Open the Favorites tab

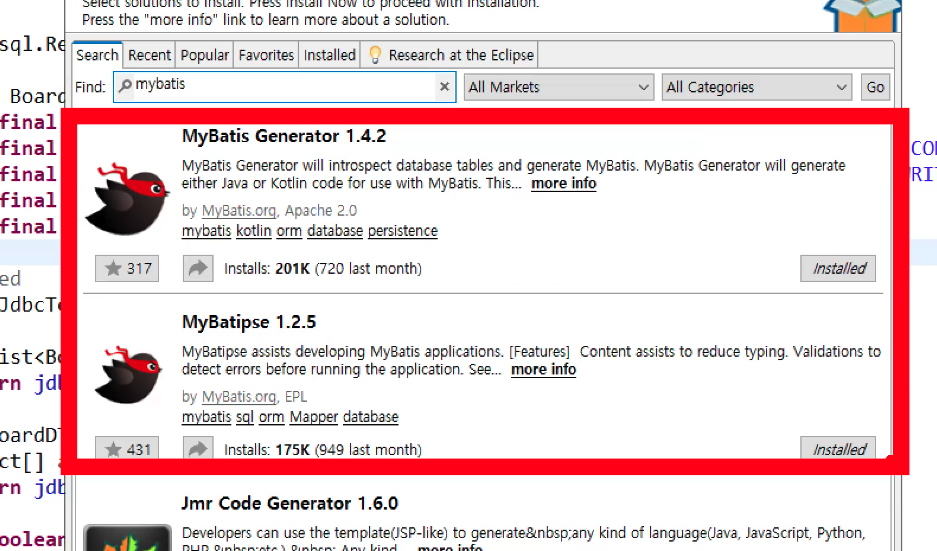pos(266,55)
